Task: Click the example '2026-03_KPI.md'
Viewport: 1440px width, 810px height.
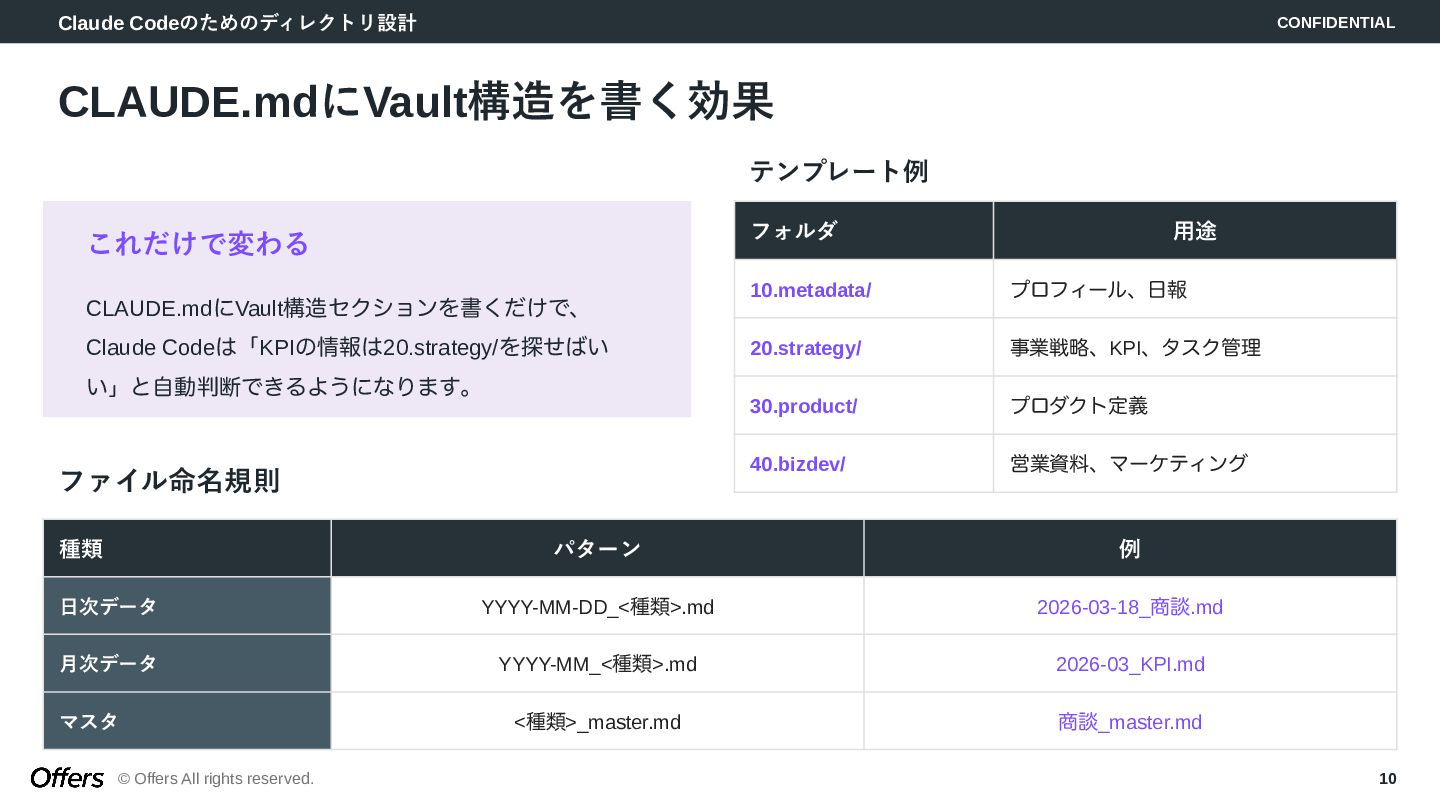Action: [x=1130, y=664]
